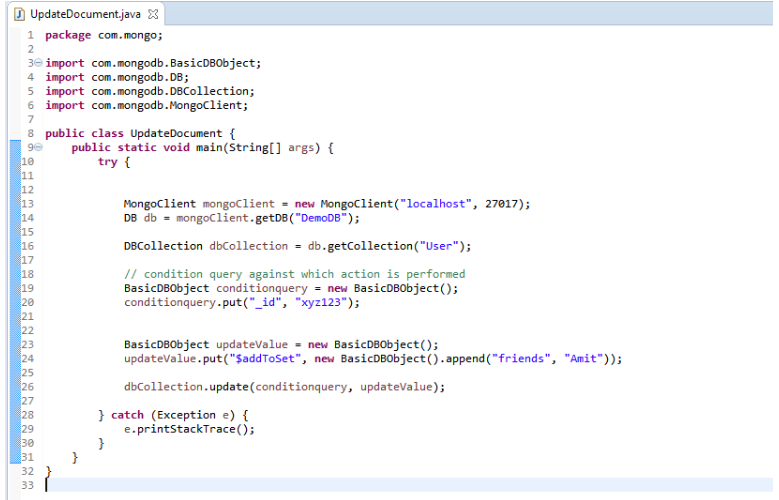Collapse the main method fold marker on line 9
The image size is (779, 500).
(x=38, y=147)
